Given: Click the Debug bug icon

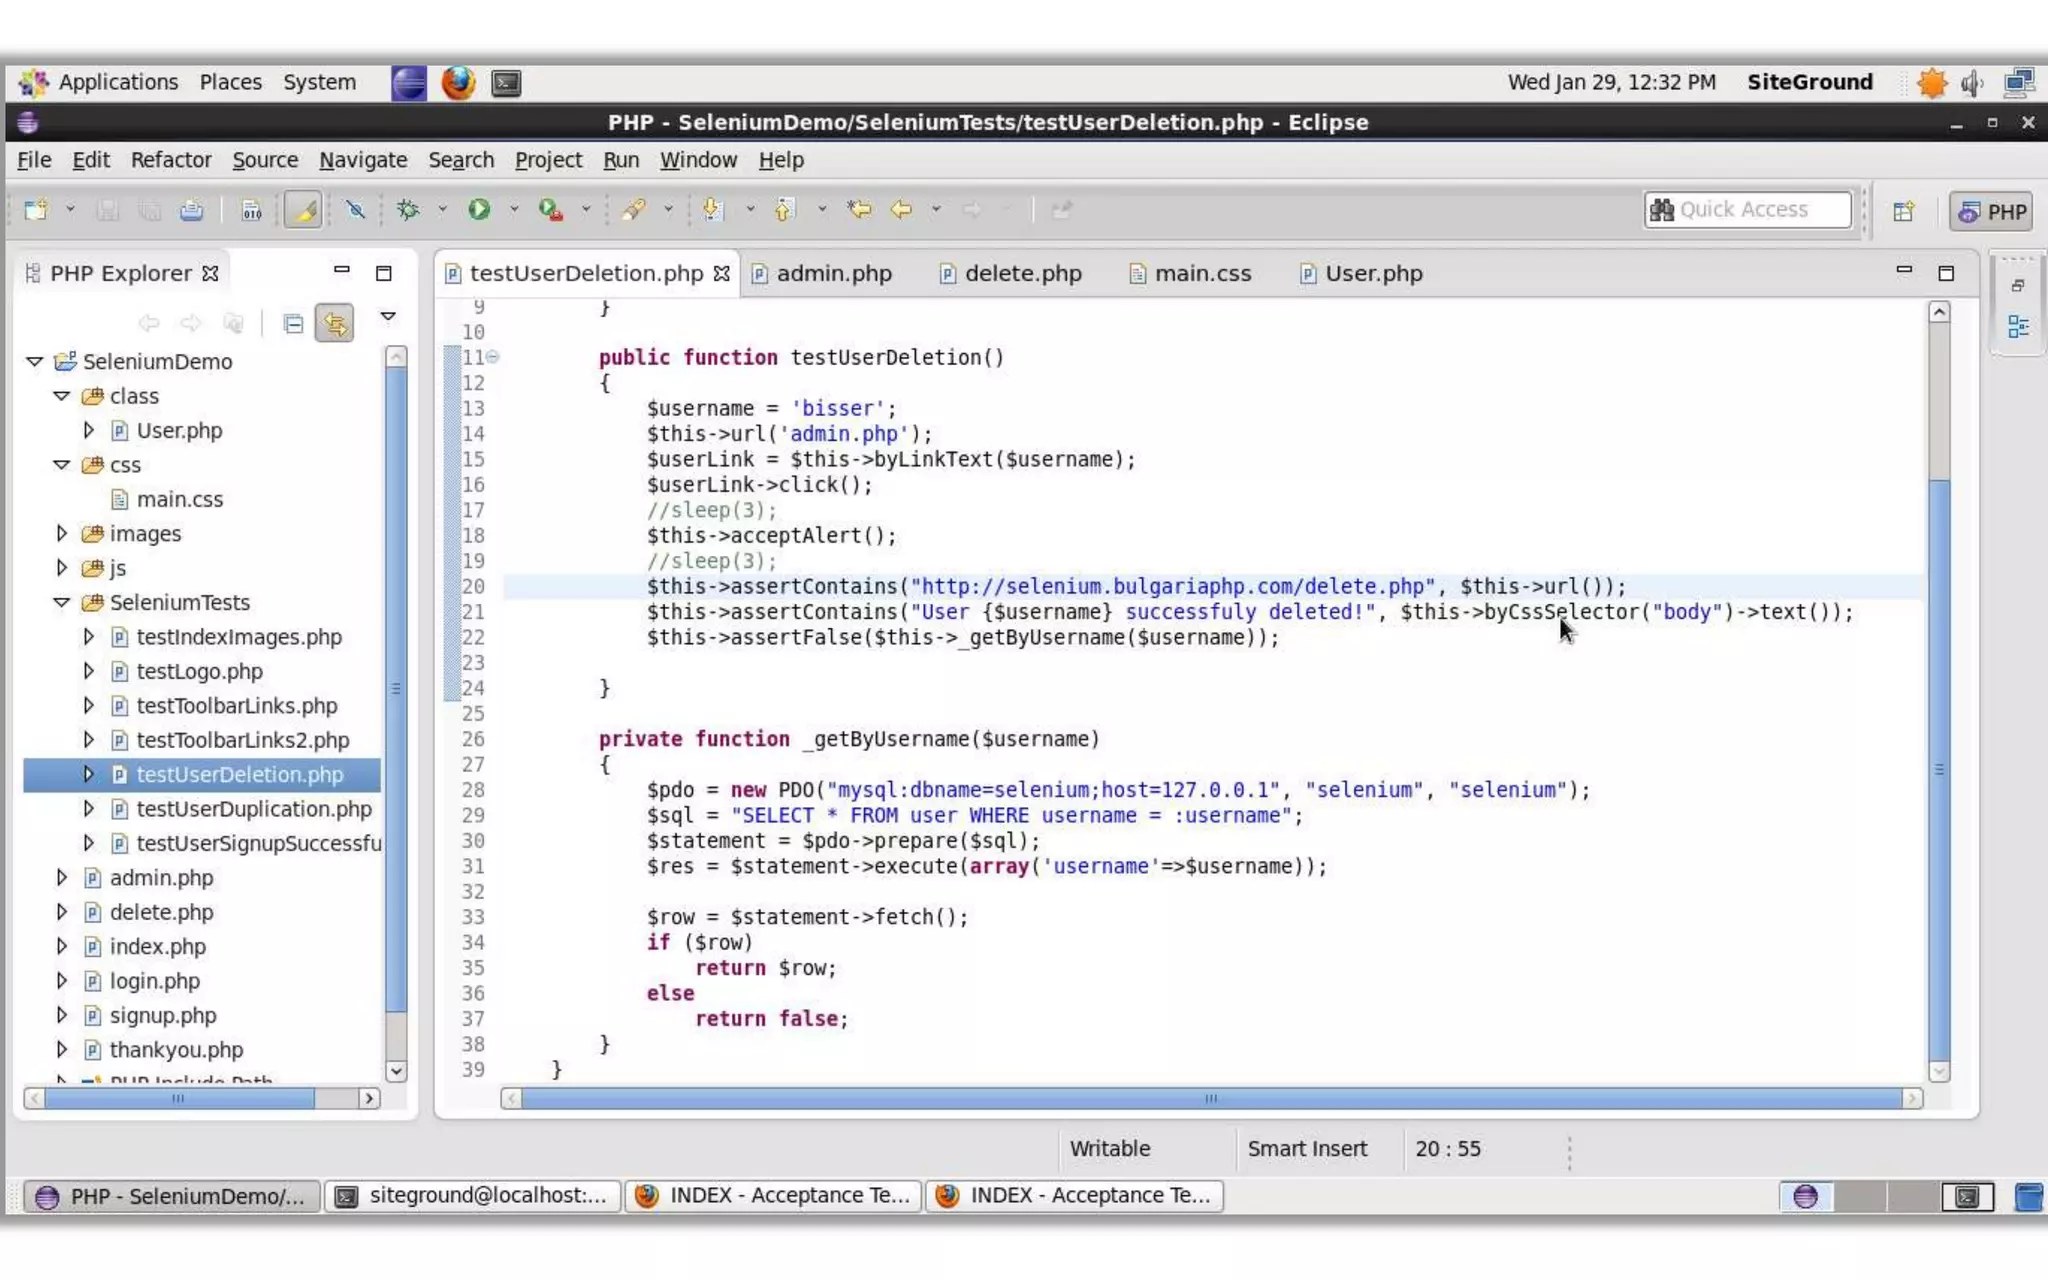Looking at the screenshot, I should tap(407, 209).
